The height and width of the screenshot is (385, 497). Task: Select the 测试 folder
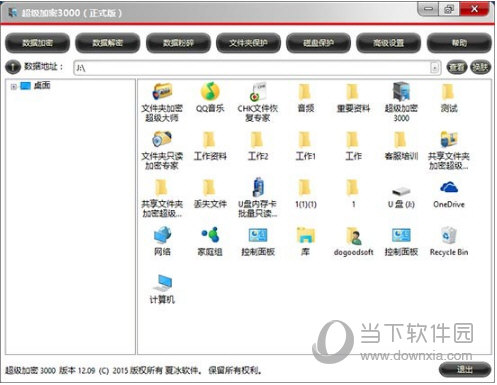point(448,98)
